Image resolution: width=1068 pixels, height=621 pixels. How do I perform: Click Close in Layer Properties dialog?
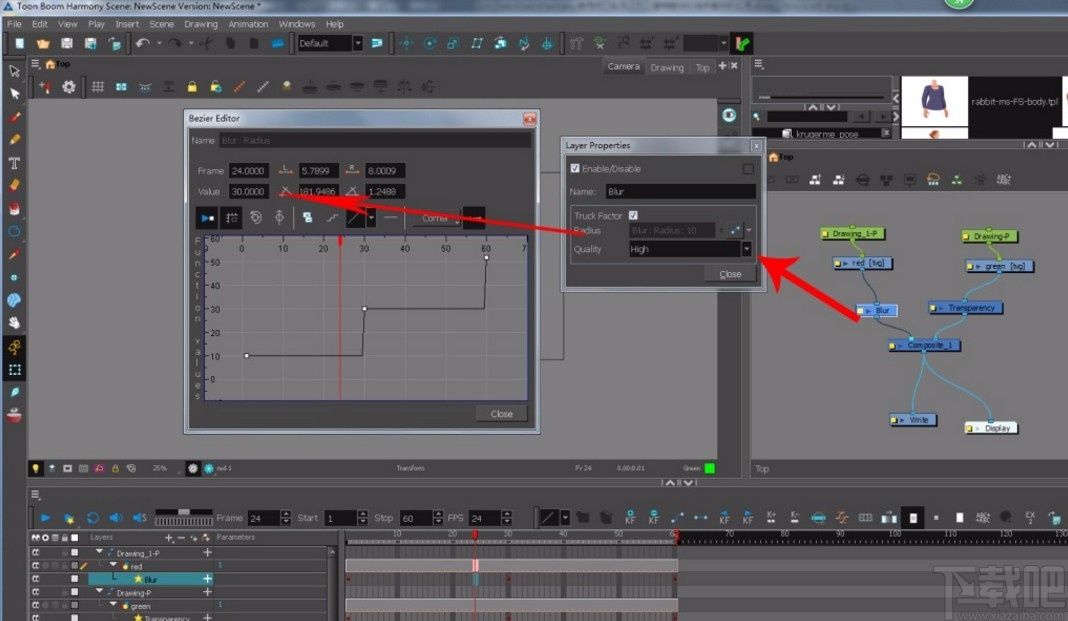pos(730,274)
